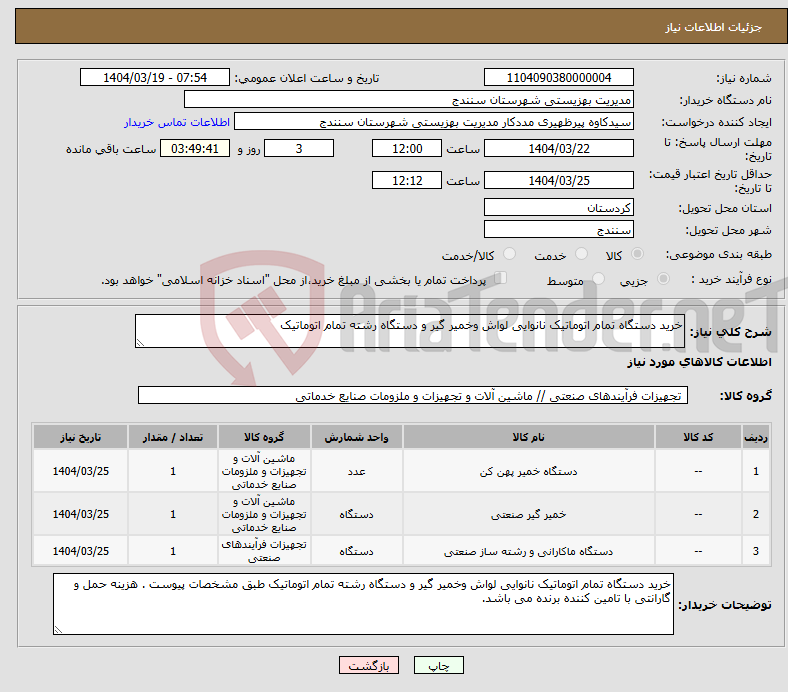This screenshot has width=788, height=692.
Task: Click the resize handle of description textarea
Action: (x=140, y=343)
